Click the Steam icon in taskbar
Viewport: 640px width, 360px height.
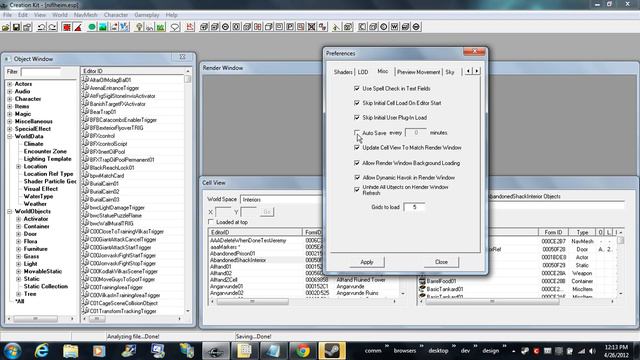click(x=332, y=351)
